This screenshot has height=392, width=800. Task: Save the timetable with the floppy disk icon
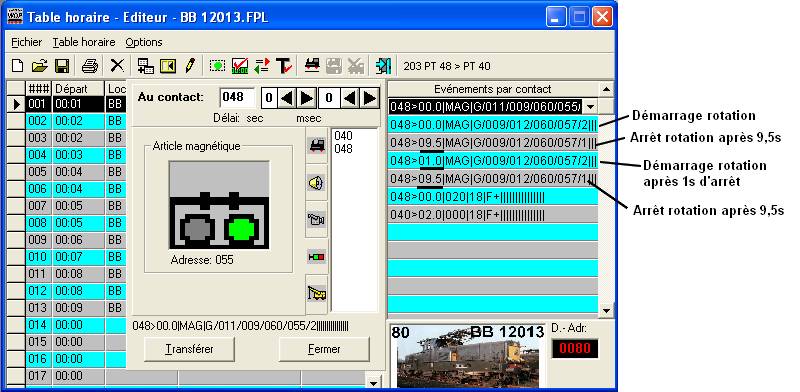[x=62, y=66]
